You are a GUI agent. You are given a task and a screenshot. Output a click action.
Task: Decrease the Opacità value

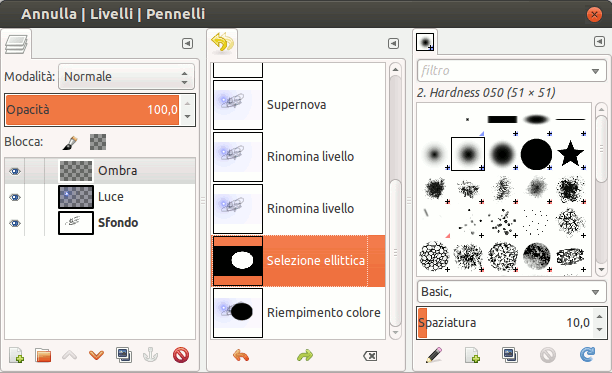tap(188, 116)
